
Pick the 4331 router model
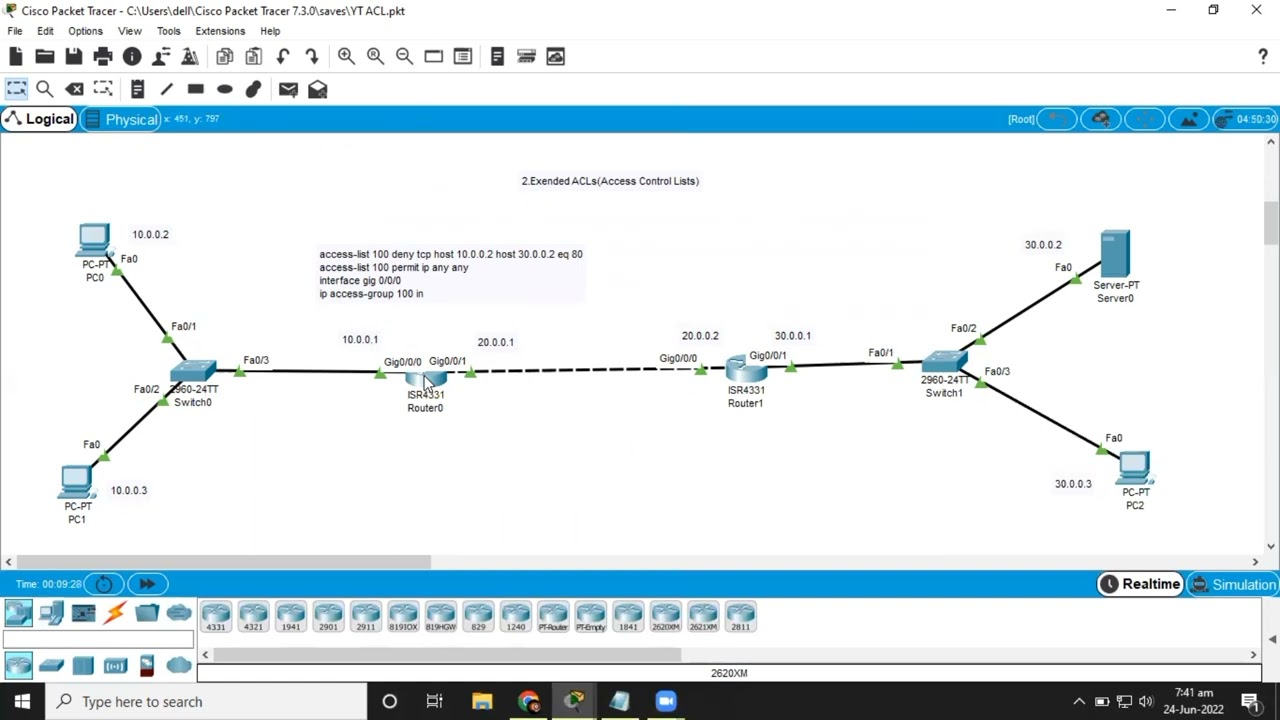pyautogui.click(x=216, y=616)
